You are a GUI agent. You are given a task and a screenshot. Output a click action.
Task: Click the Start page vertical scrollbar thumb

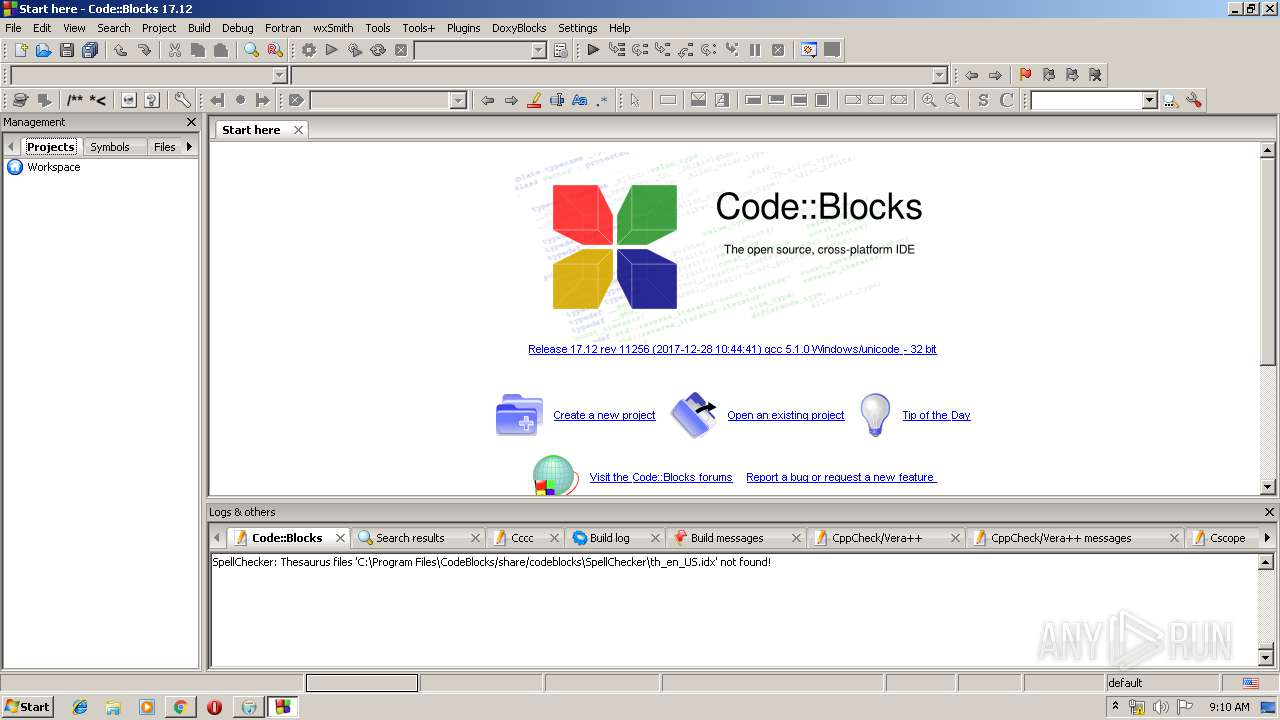coord(1267,261)
